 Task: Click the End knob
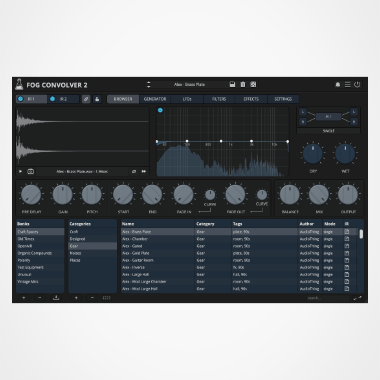point(152,195)
